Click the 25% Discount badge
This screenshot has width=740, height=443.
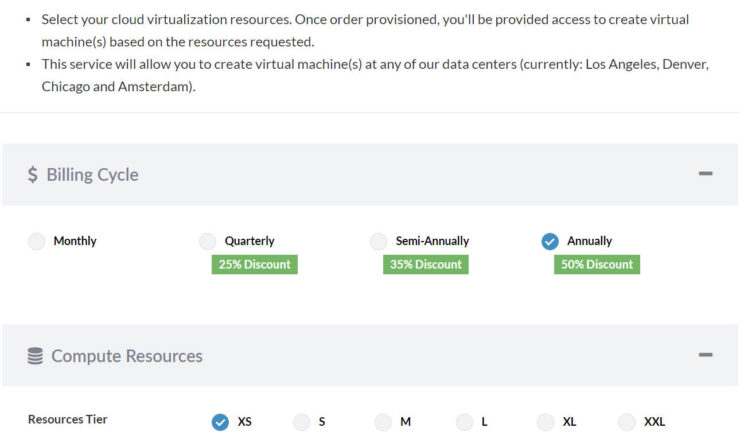pyautogui.click(x=254, y=264)
